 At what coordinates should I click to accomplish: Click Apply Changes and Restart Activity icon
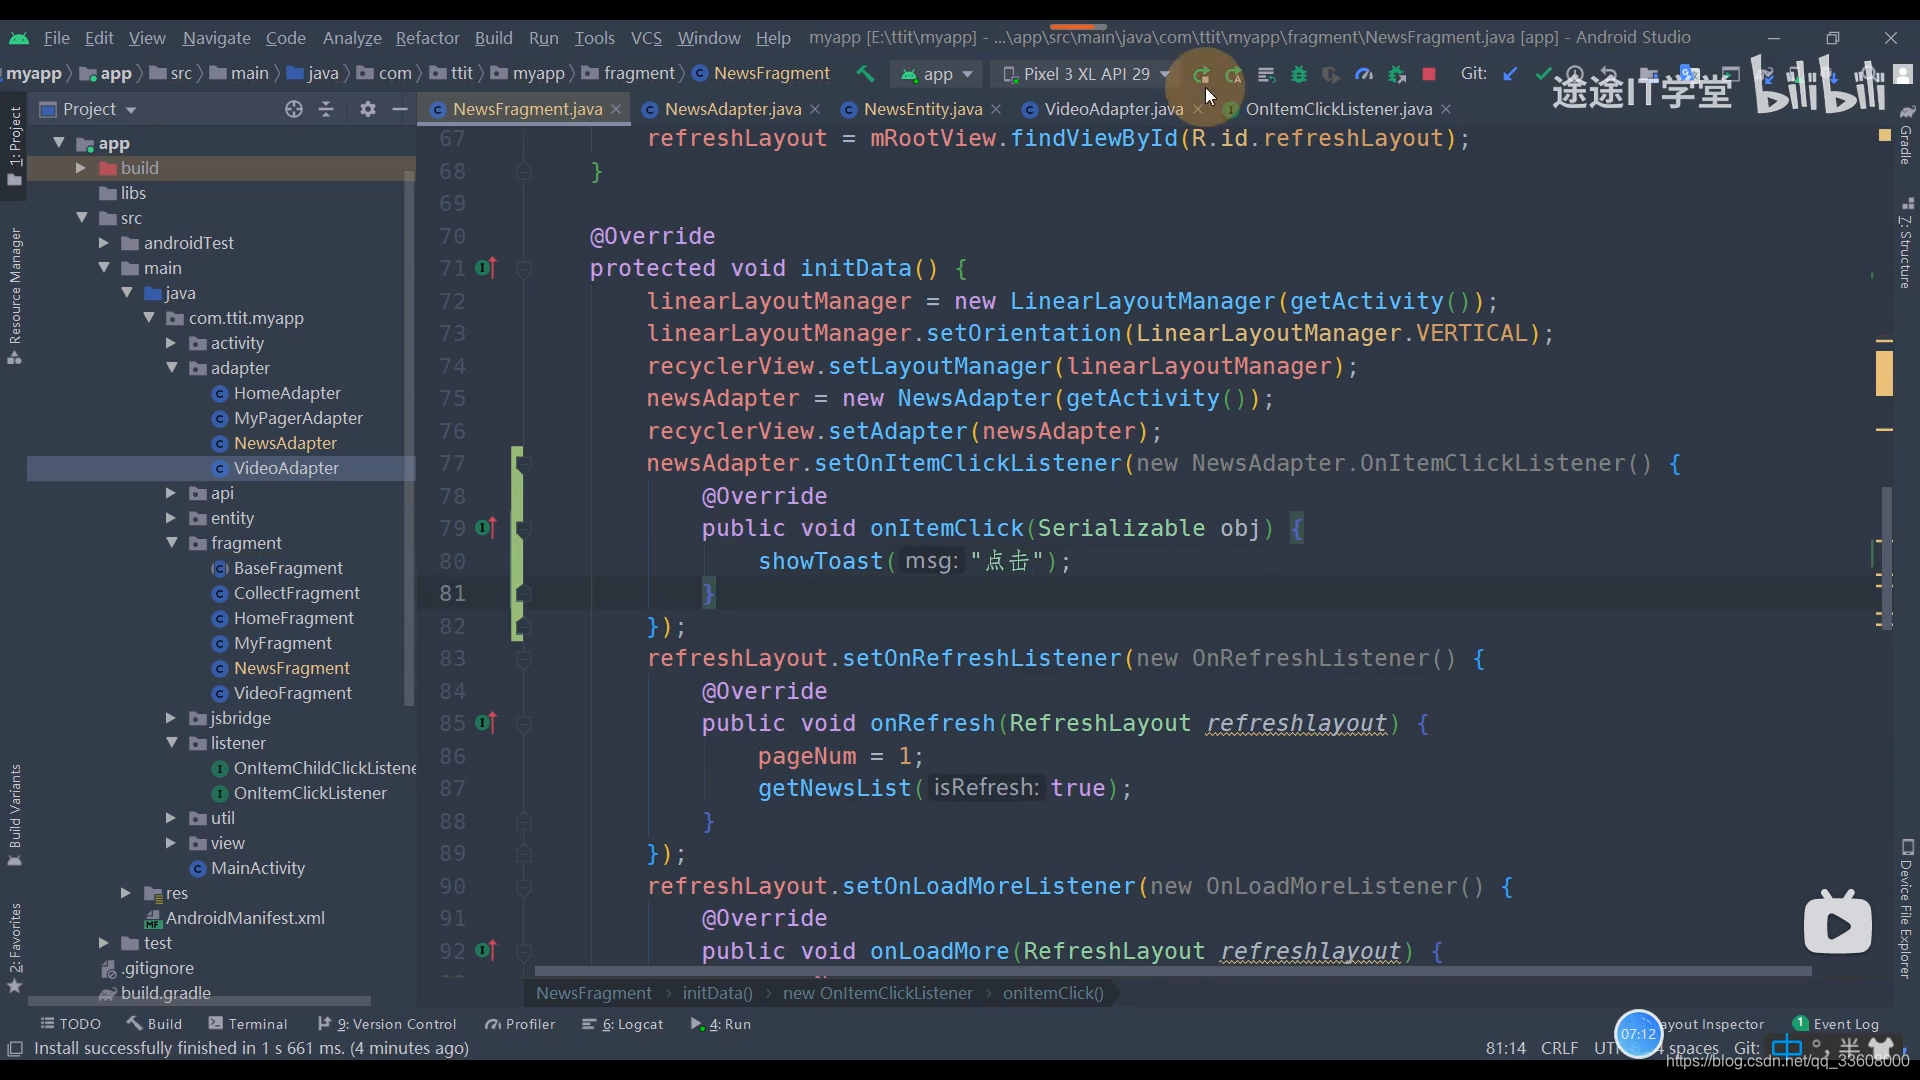click(1234, 74)
